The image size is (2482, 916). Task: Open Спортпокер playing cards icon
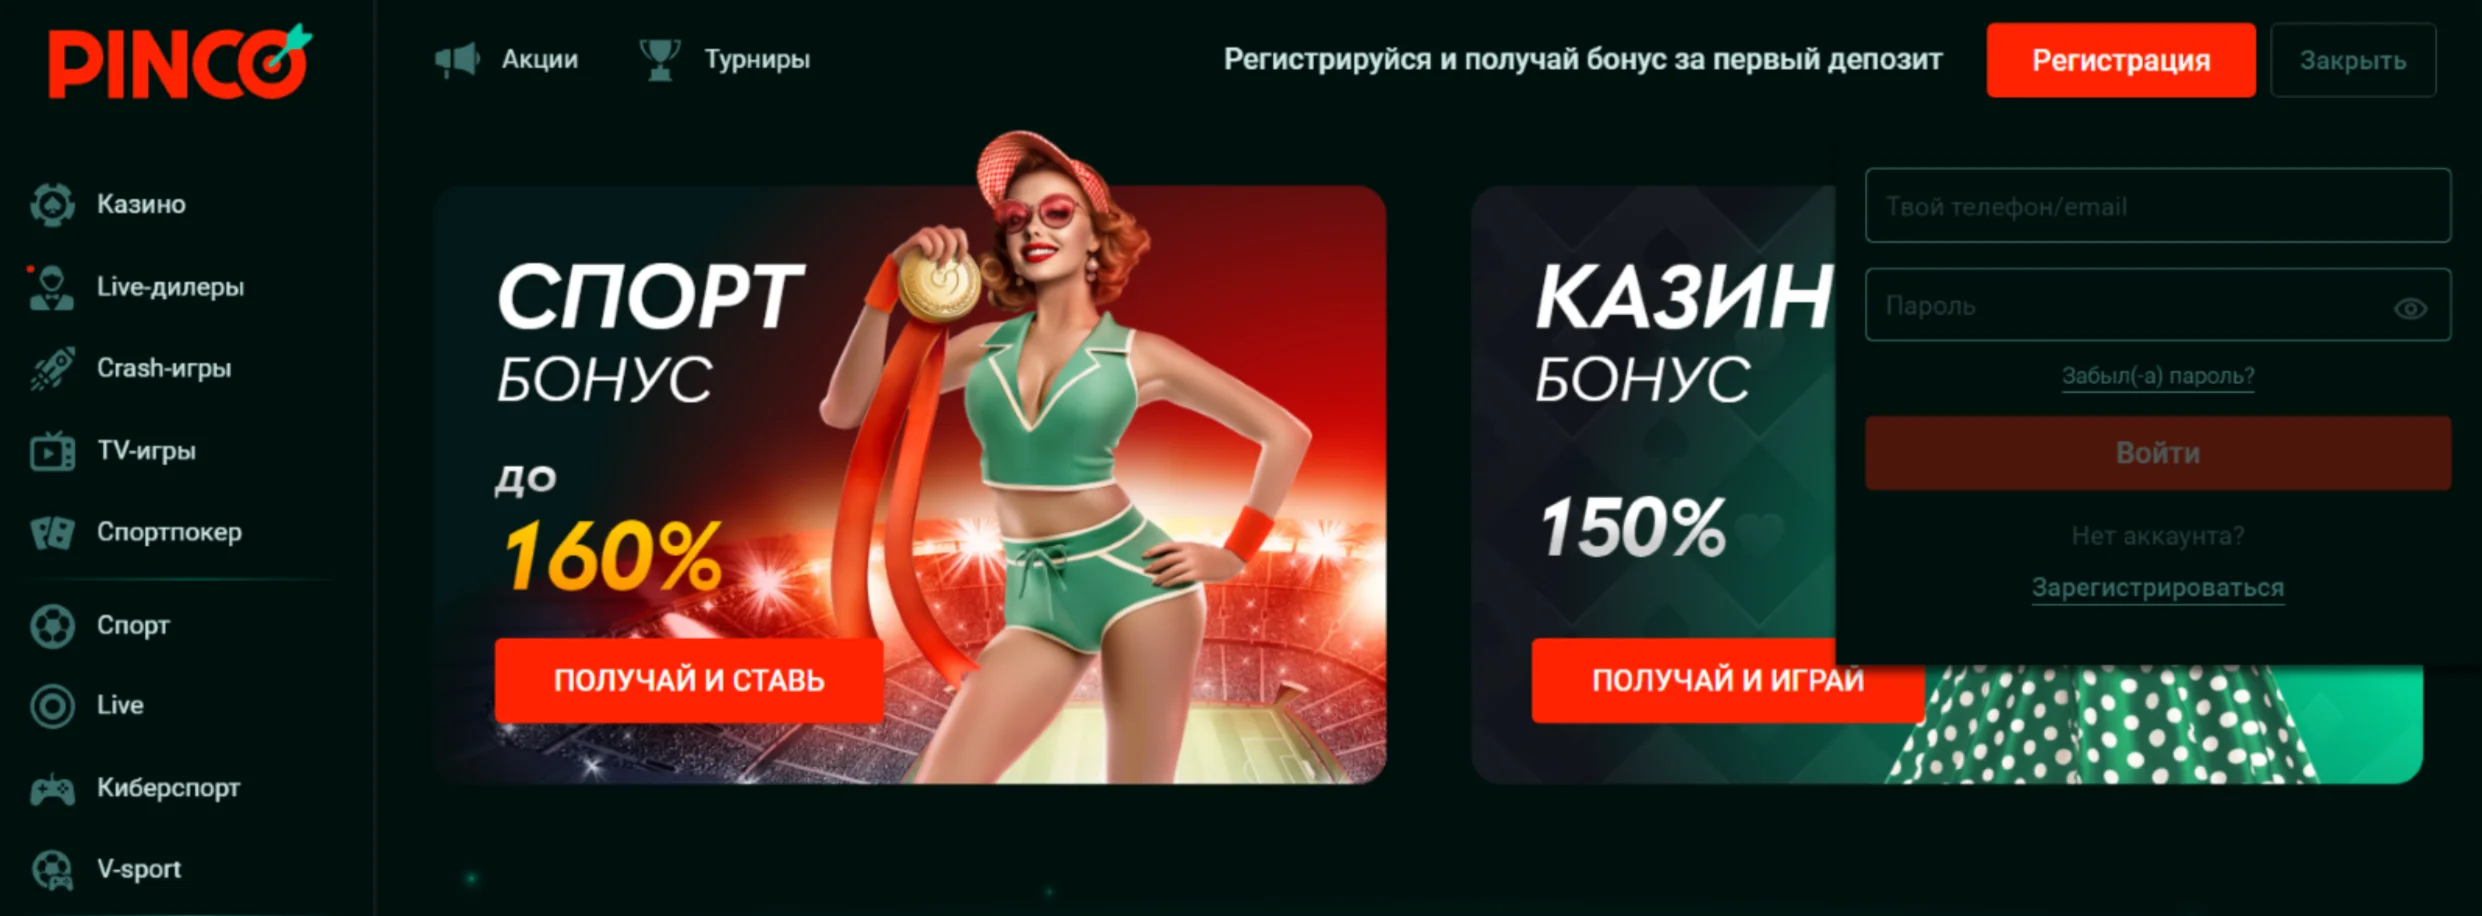click(52, 533)
